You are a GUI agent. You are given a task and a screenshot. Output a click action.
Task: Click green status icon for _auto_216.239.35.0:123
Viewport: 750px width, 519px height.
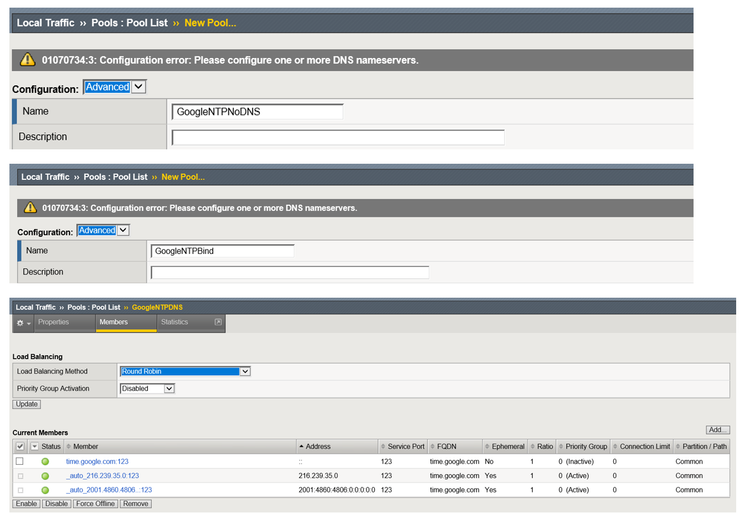tap(45, 476)
